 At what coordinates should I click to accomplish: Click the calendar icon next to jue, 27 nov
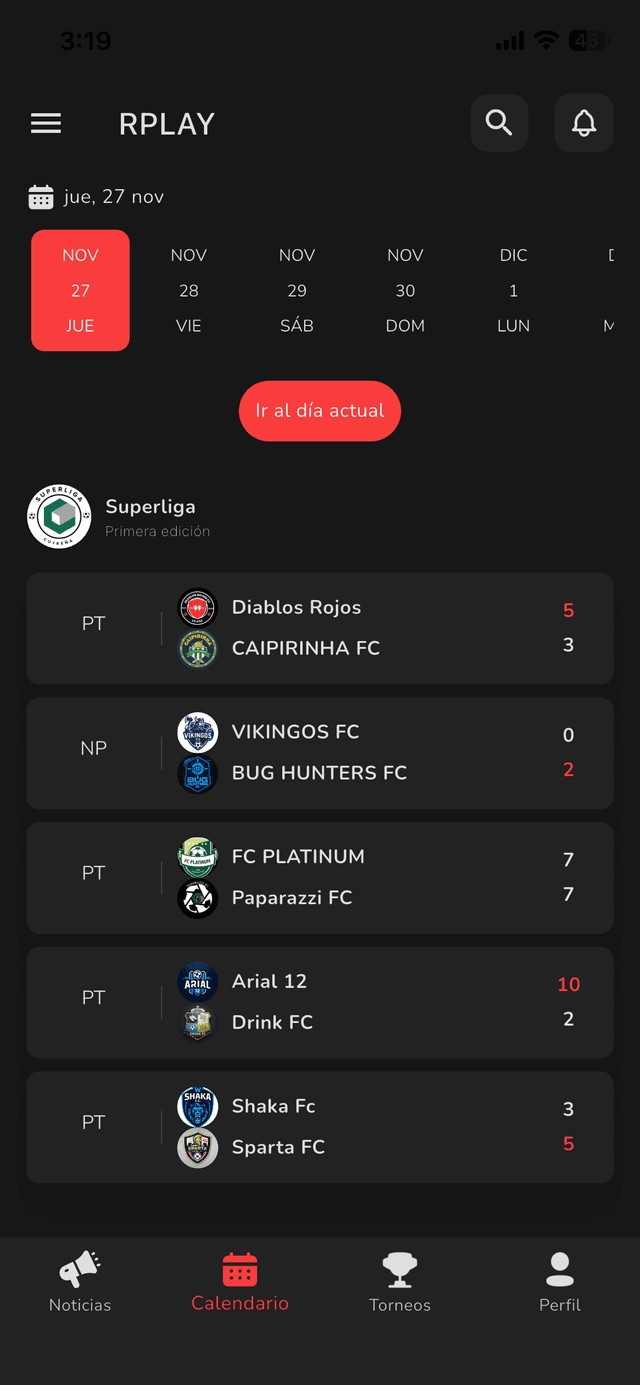pyautogui.click(x=40, y=196)
